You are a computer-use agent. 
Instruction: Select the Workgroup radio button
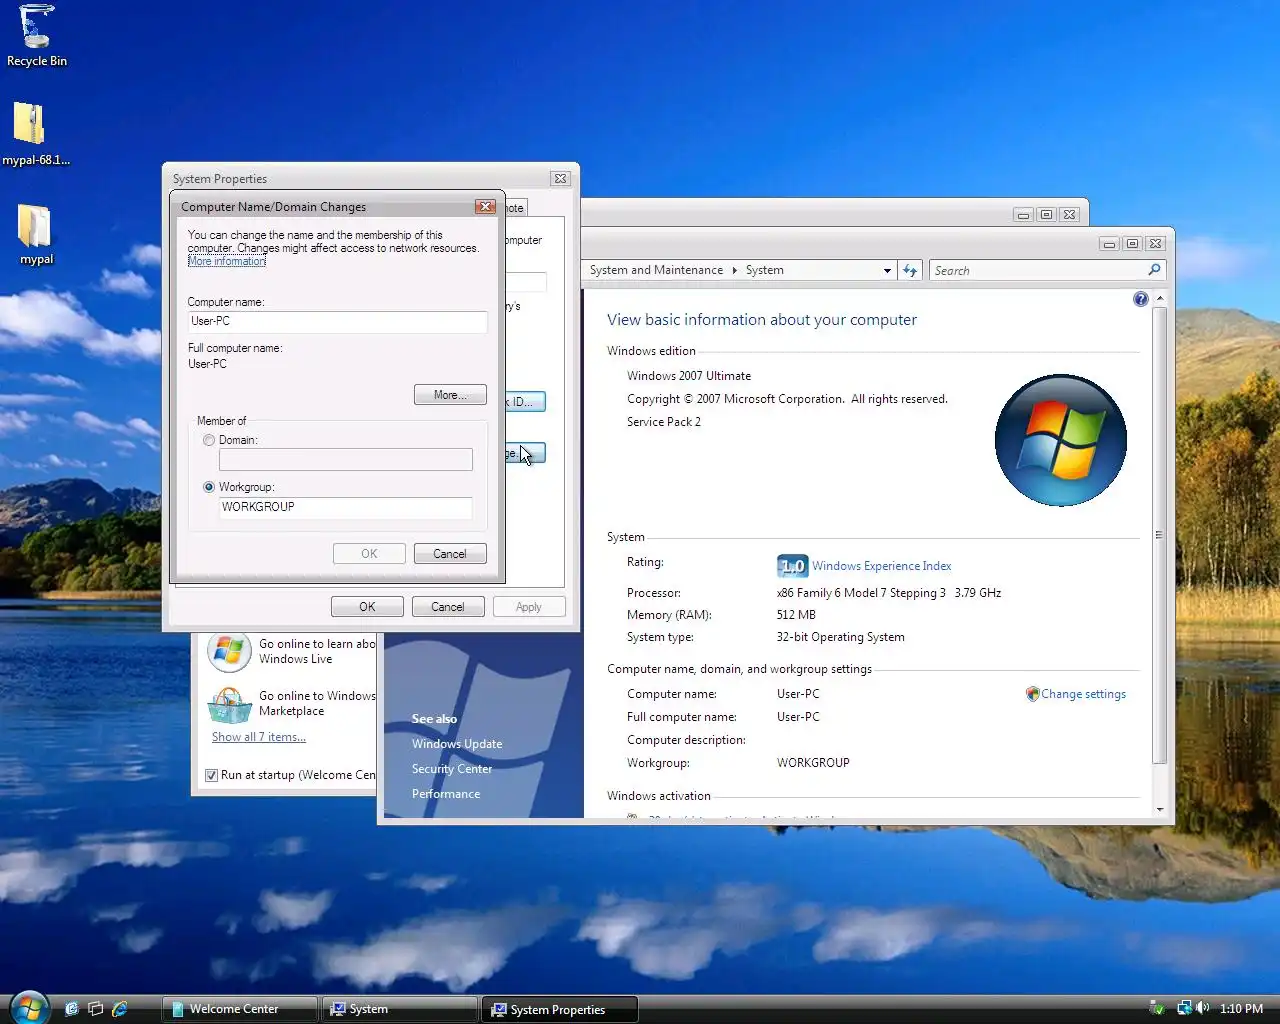coord(209,487)
